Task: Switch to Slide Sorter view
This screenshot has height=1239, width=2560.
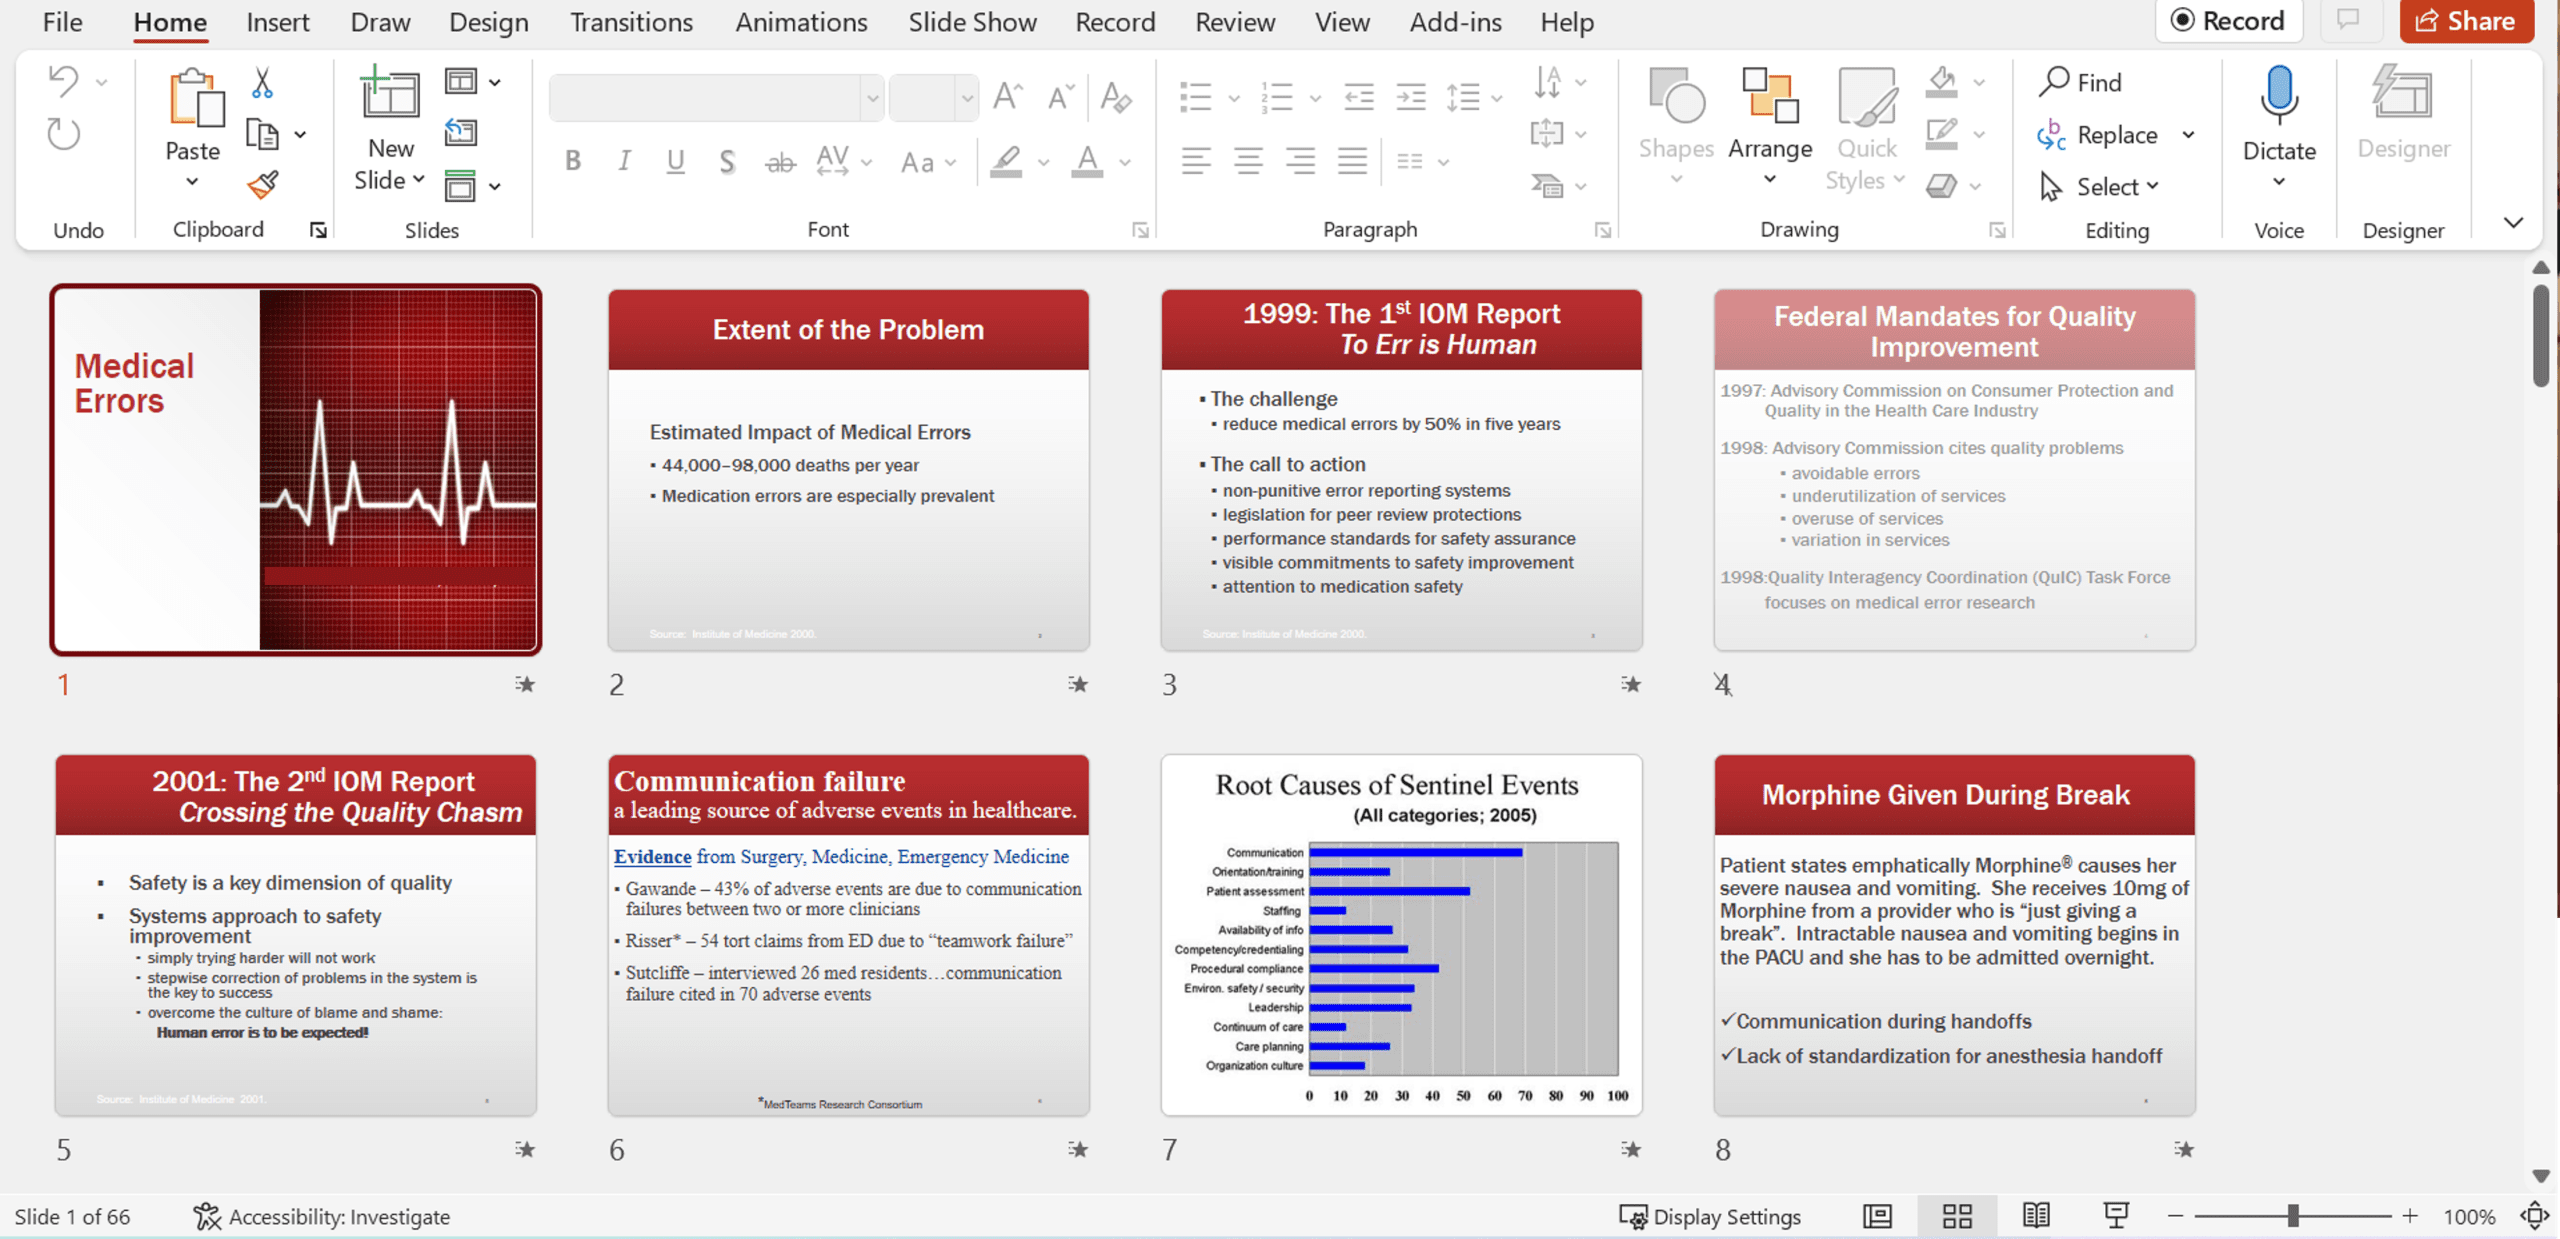Action: tap(1957, 1216)
